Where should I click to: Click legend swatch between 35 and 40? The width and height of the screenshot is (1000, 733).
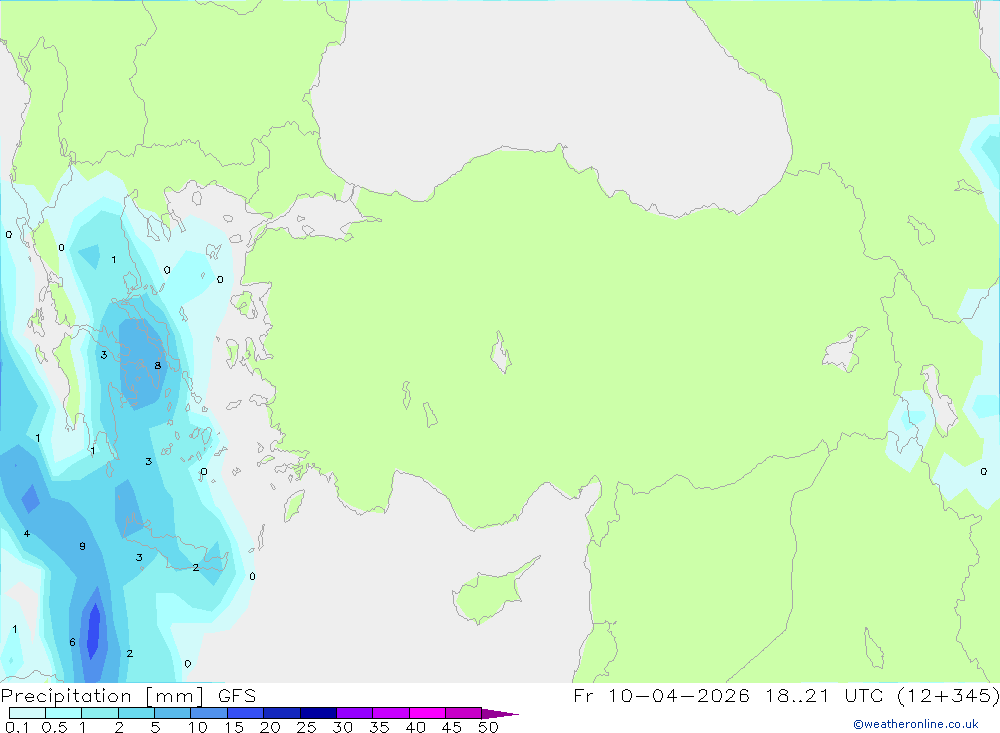391,713
